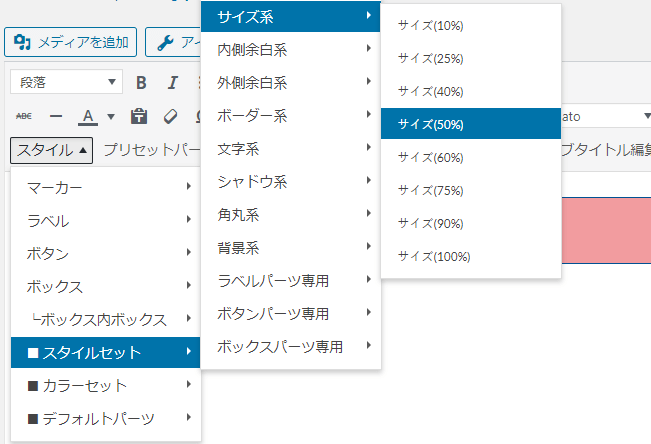Open ボーダー系 submenu
The height and width of the screenshot is (444, 651).
291,115
